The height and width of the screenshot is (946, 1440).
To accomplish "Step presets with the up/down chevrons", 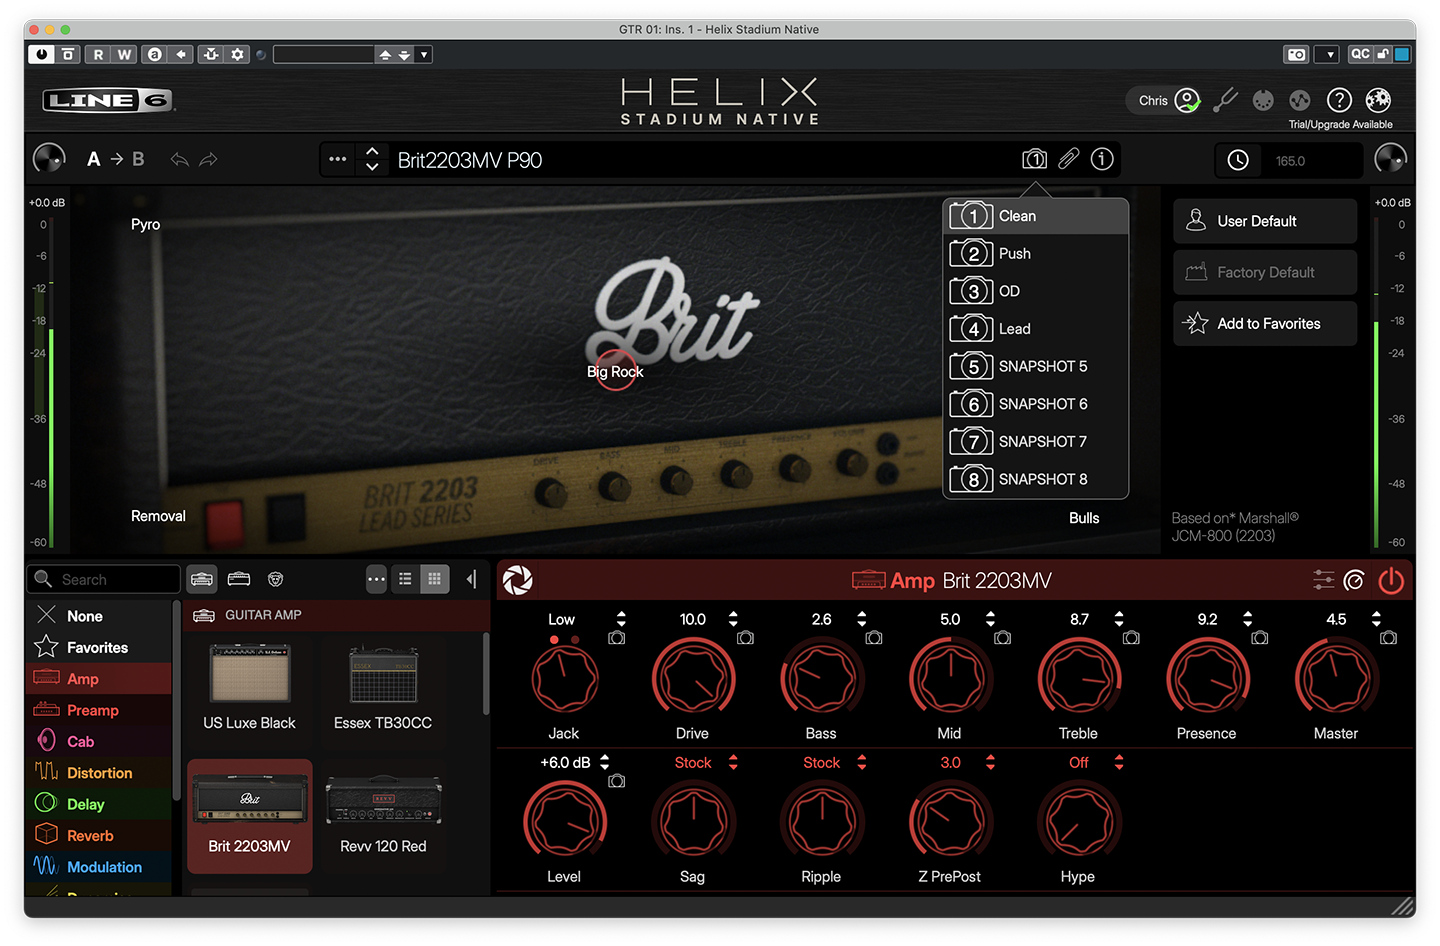I will [372, 159].
